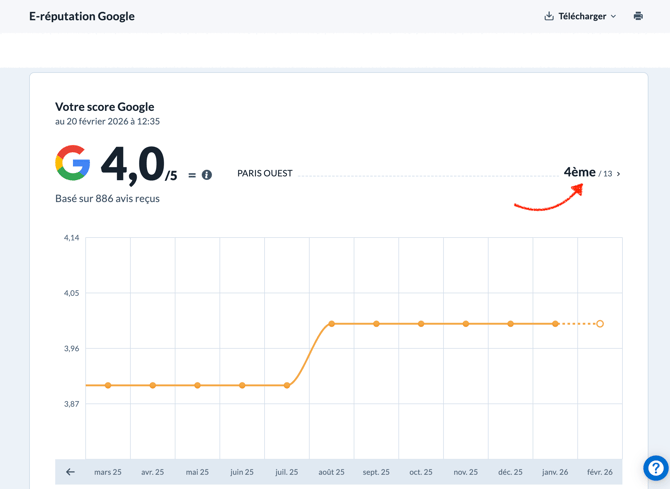Click the E-réputation Google page title
Viewport: 670px width, 489px height.
(82, 16)
